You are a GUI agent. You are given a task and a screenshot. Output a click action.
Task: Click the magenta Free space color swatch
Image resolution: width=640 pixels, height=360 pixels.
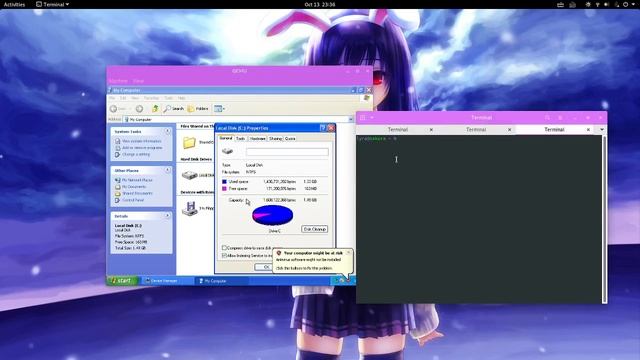coord(224,189)
